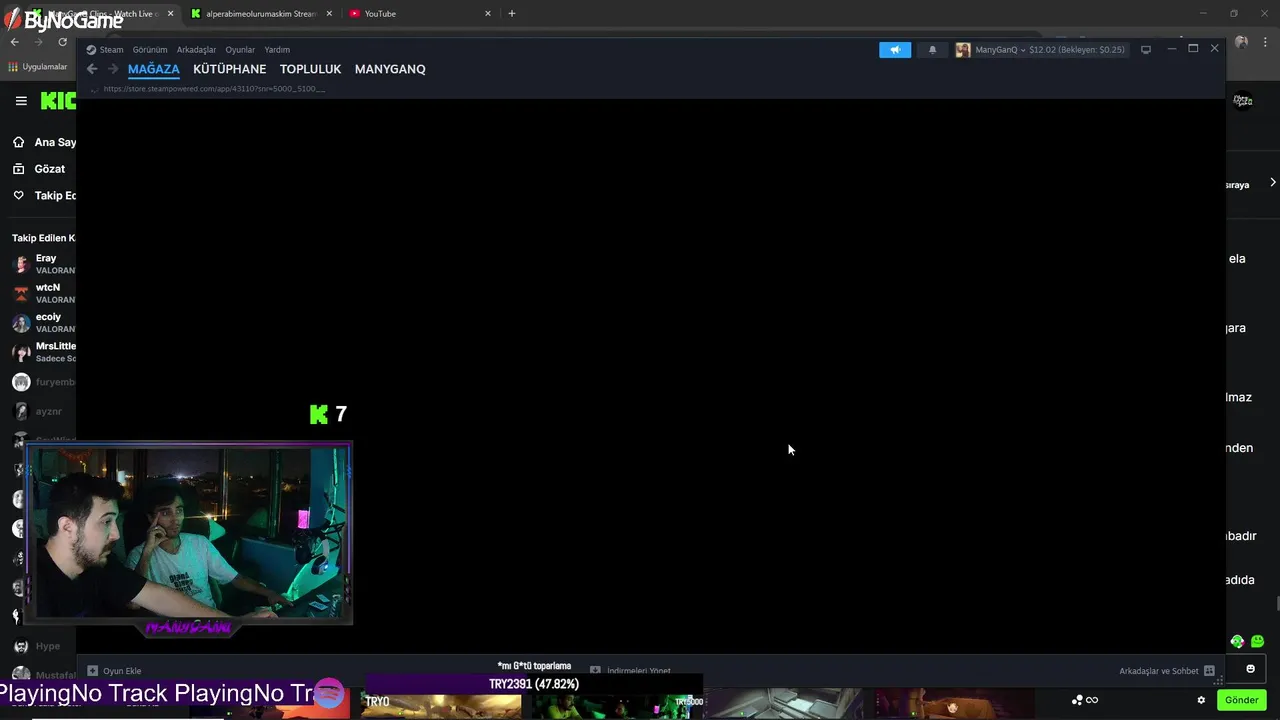Open the Oyunlar menu

240,50
